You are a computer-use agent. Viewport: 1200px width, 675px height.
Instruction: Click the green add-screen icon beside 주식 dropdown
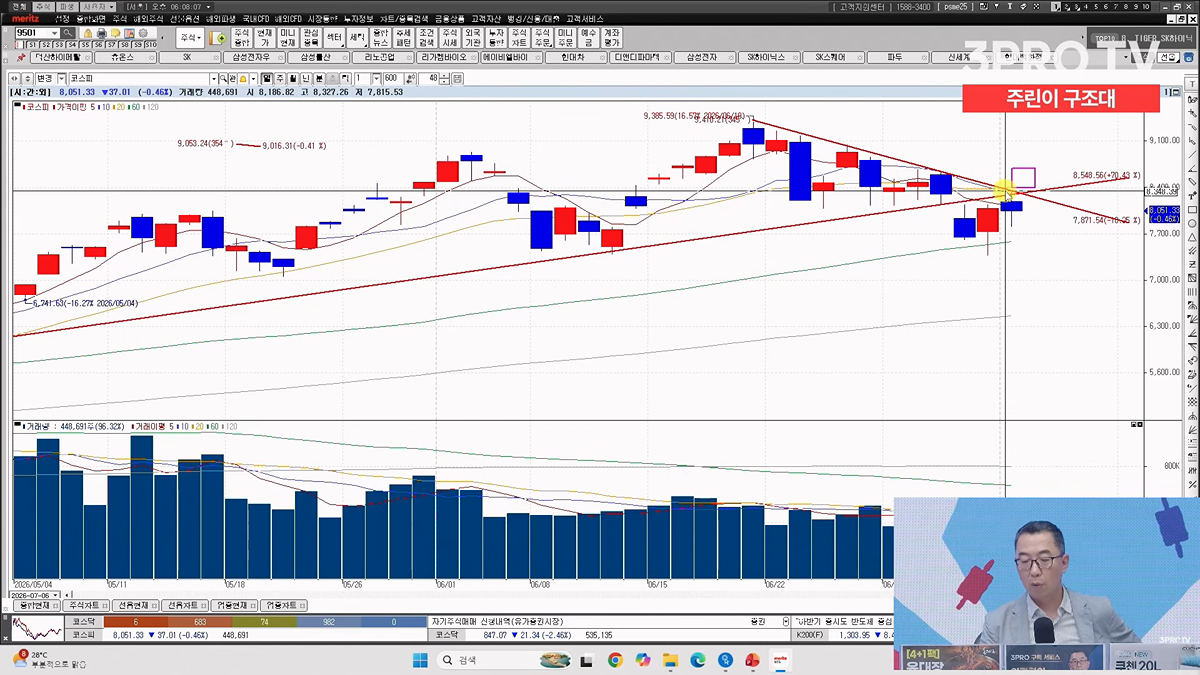(x=218, y=38)
